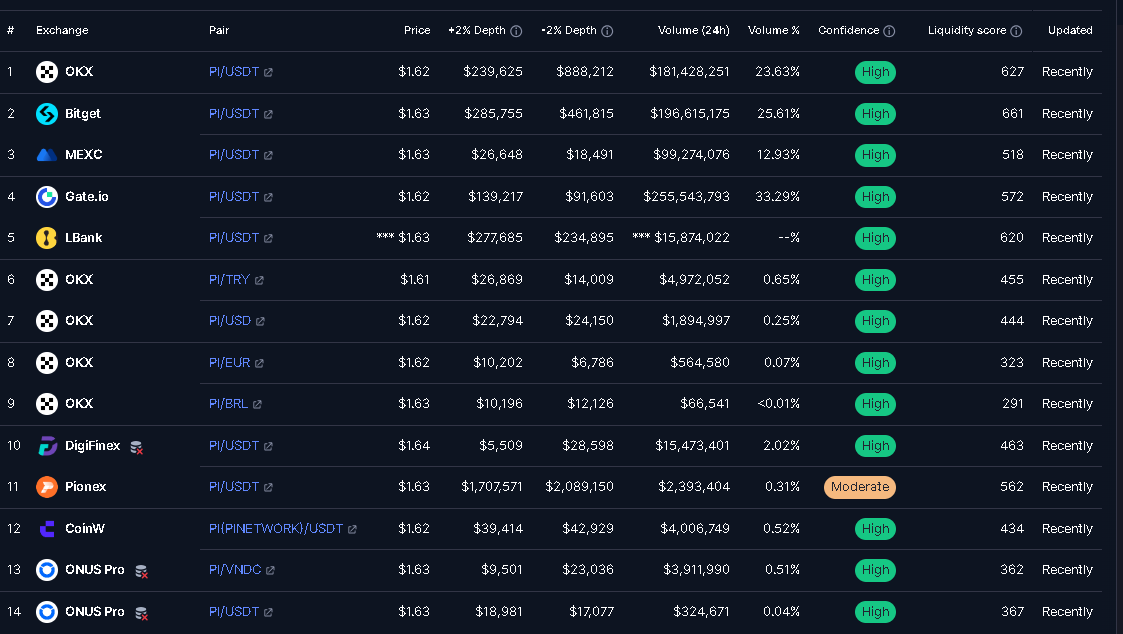Sort by the Price column header
The width and height of the screenshot is (1123, 634).
(x=417, y=30)
